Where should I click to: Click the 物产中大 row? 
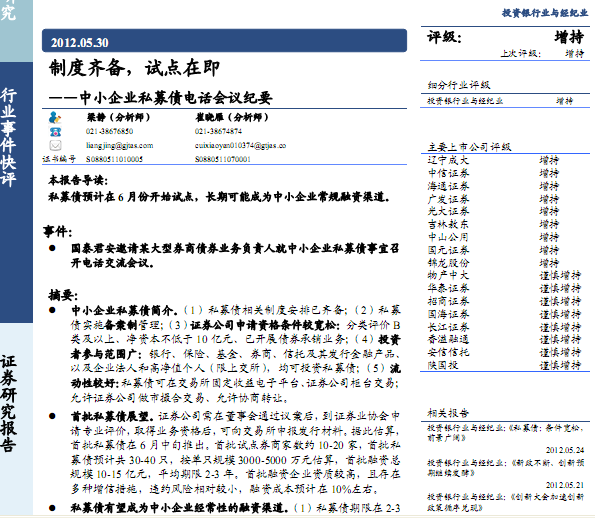[505, 276]
